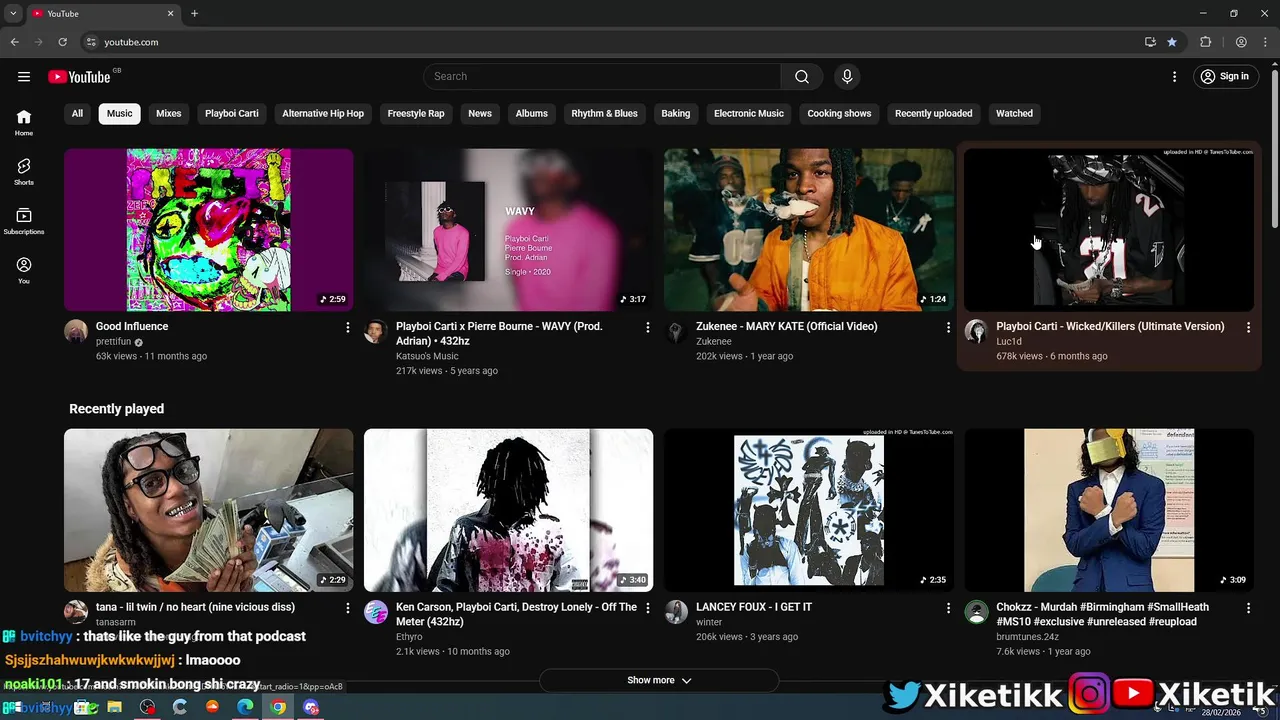Start voice search with the microphone icon
This screenshot has height=720, width=1280.
pyautogui.click(x=847, y=77)
